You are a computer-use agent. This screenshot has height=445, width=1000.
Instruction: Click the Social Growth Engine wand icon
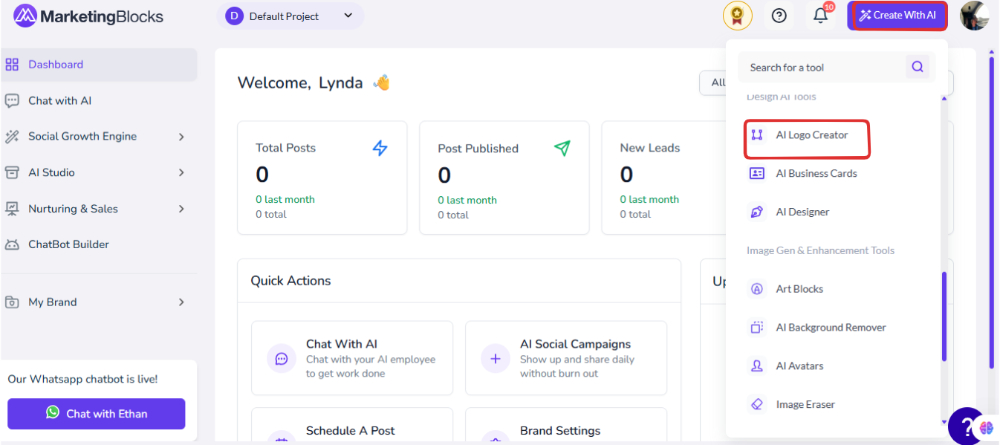coord(11,136)
